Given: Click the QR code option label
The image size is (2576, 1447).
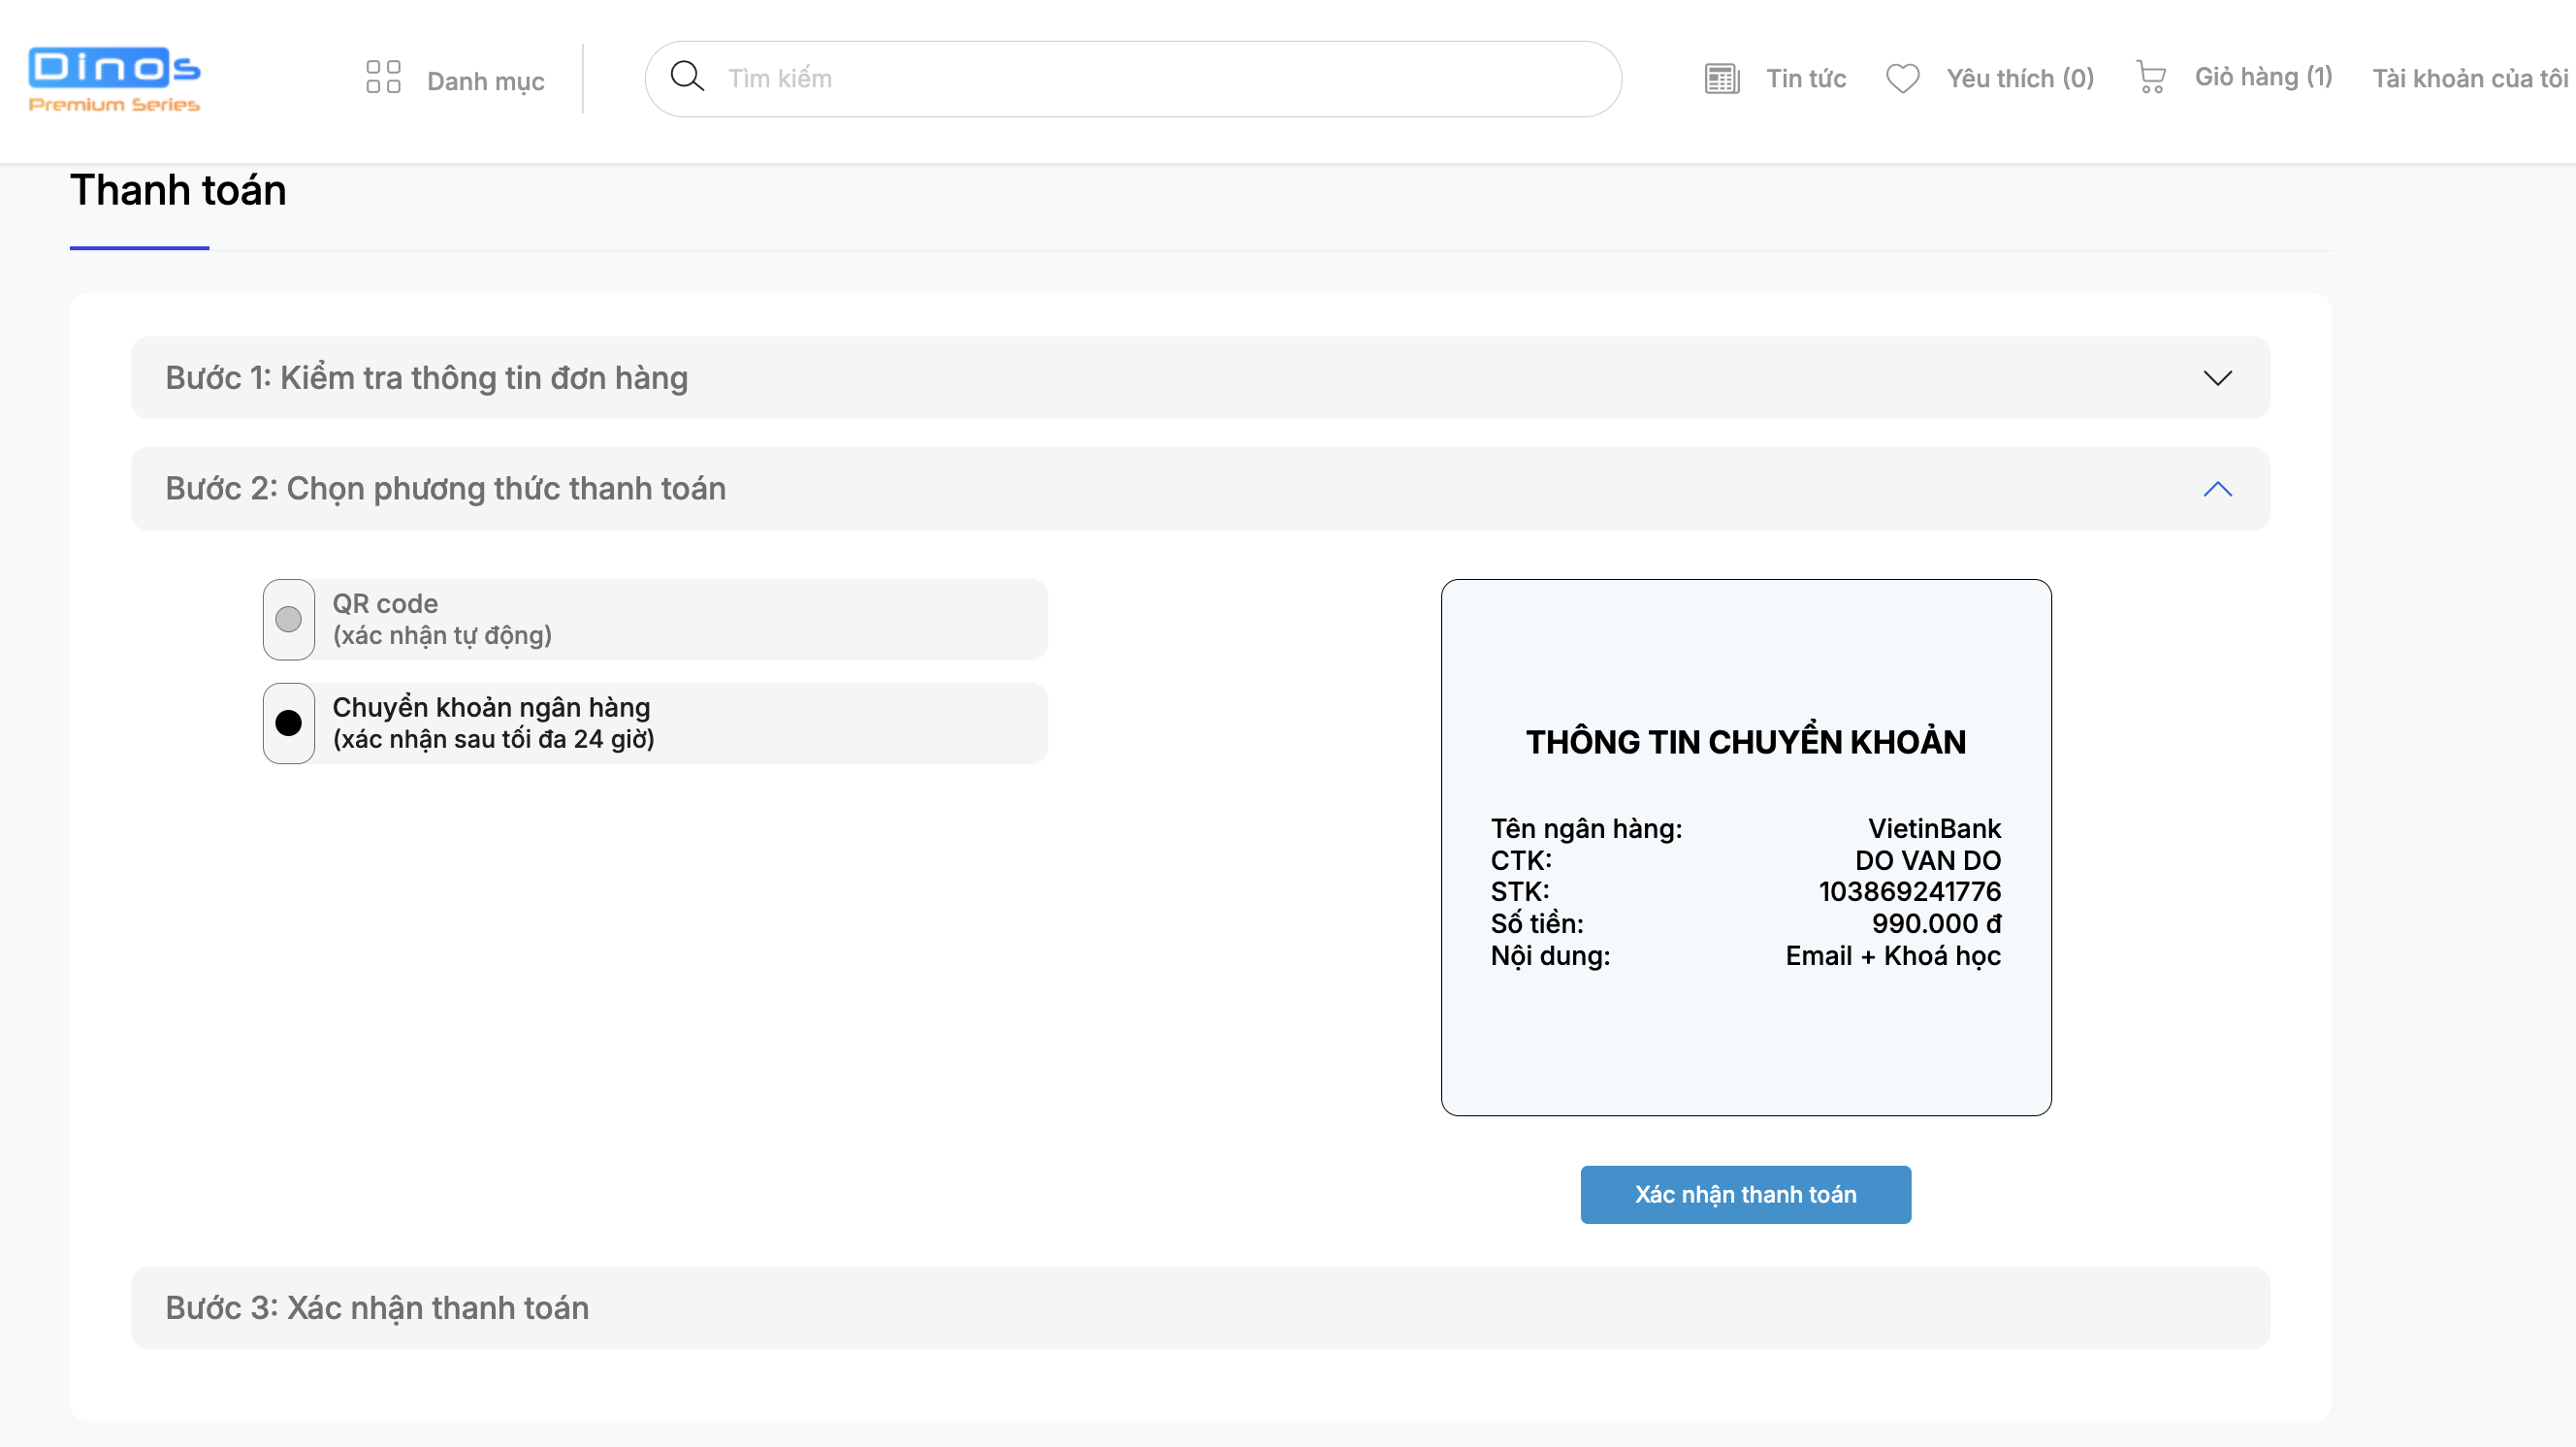Looking at the screenshot, I should [x=441, y=619].
